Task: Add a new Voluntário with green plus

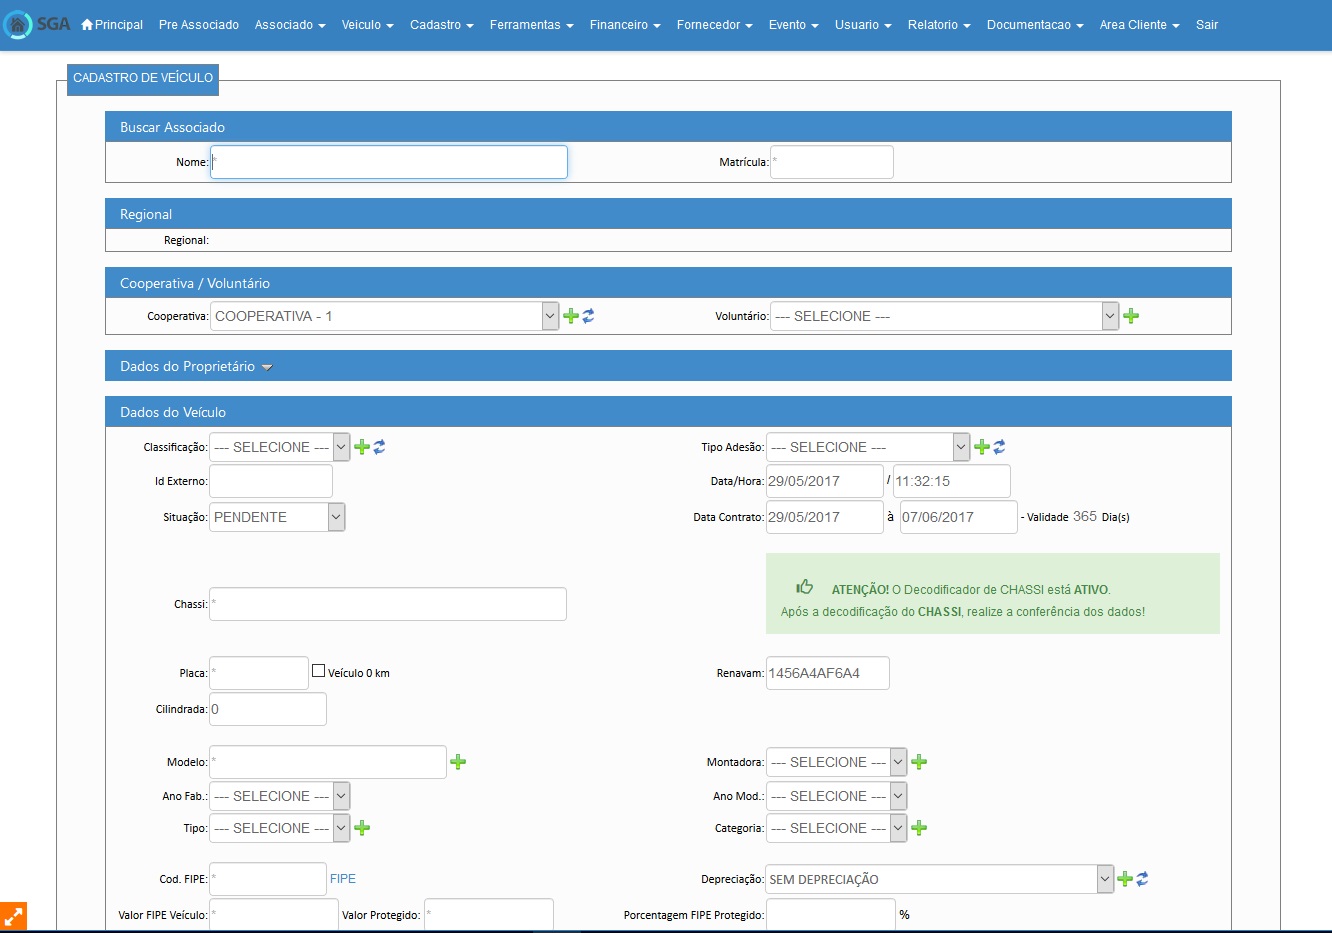Action: click(1131, 316)
